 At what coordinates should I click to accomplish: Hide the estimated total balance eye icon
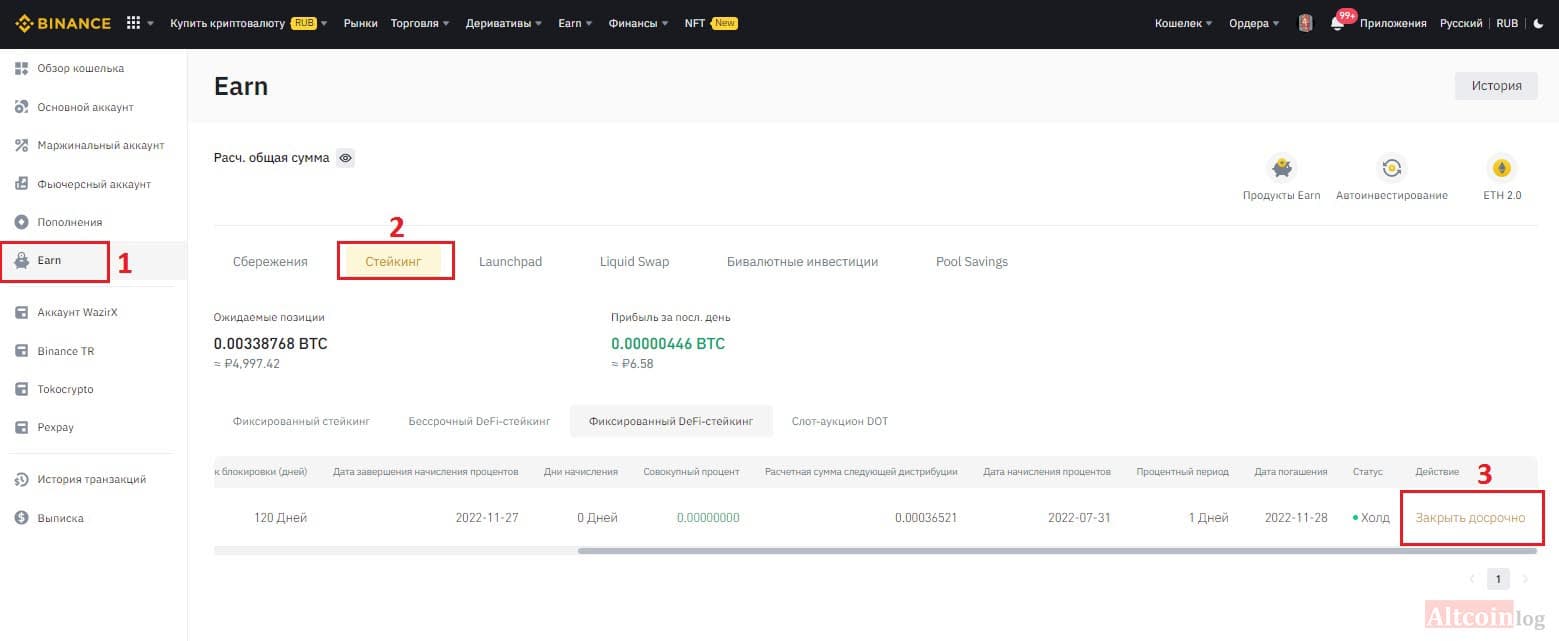point(345,158)
